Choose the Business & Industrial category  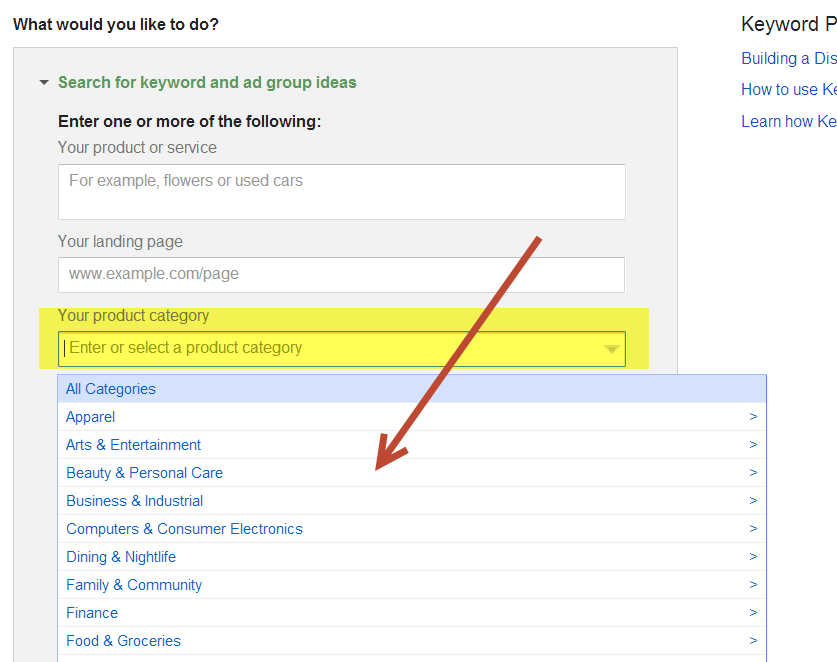pyautogui.click(x=134, y=501)
